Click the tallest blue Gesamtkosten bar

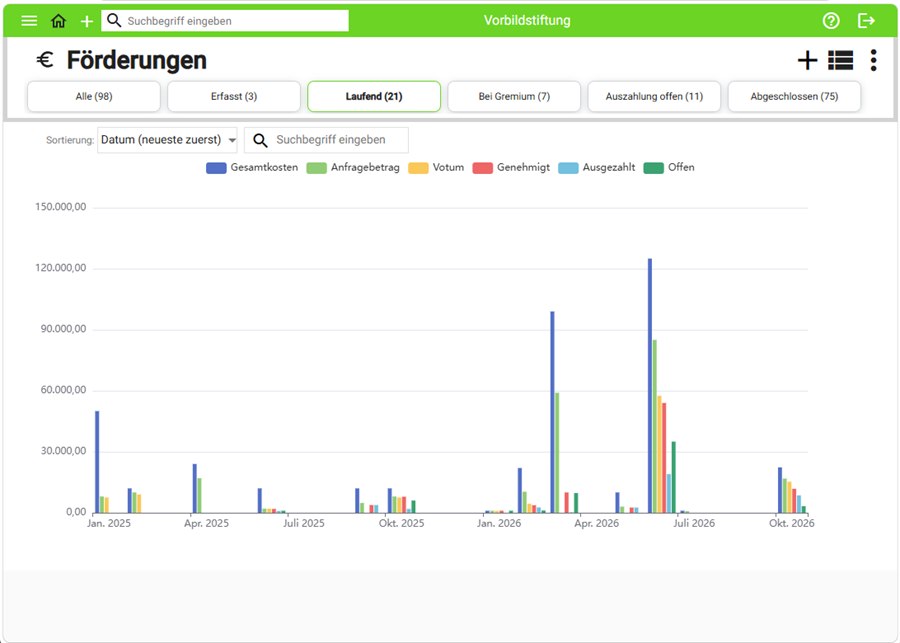(x=650, y=385)
